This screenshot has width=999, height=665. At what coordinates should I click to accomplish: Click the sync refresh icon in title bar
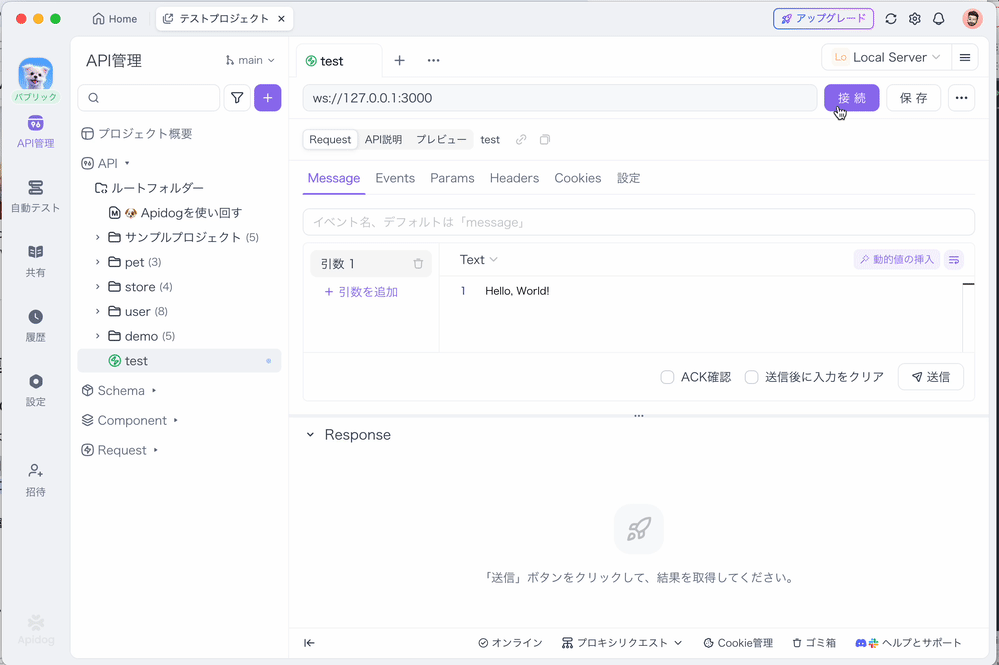pyautogui.click(x=891, y=18)
